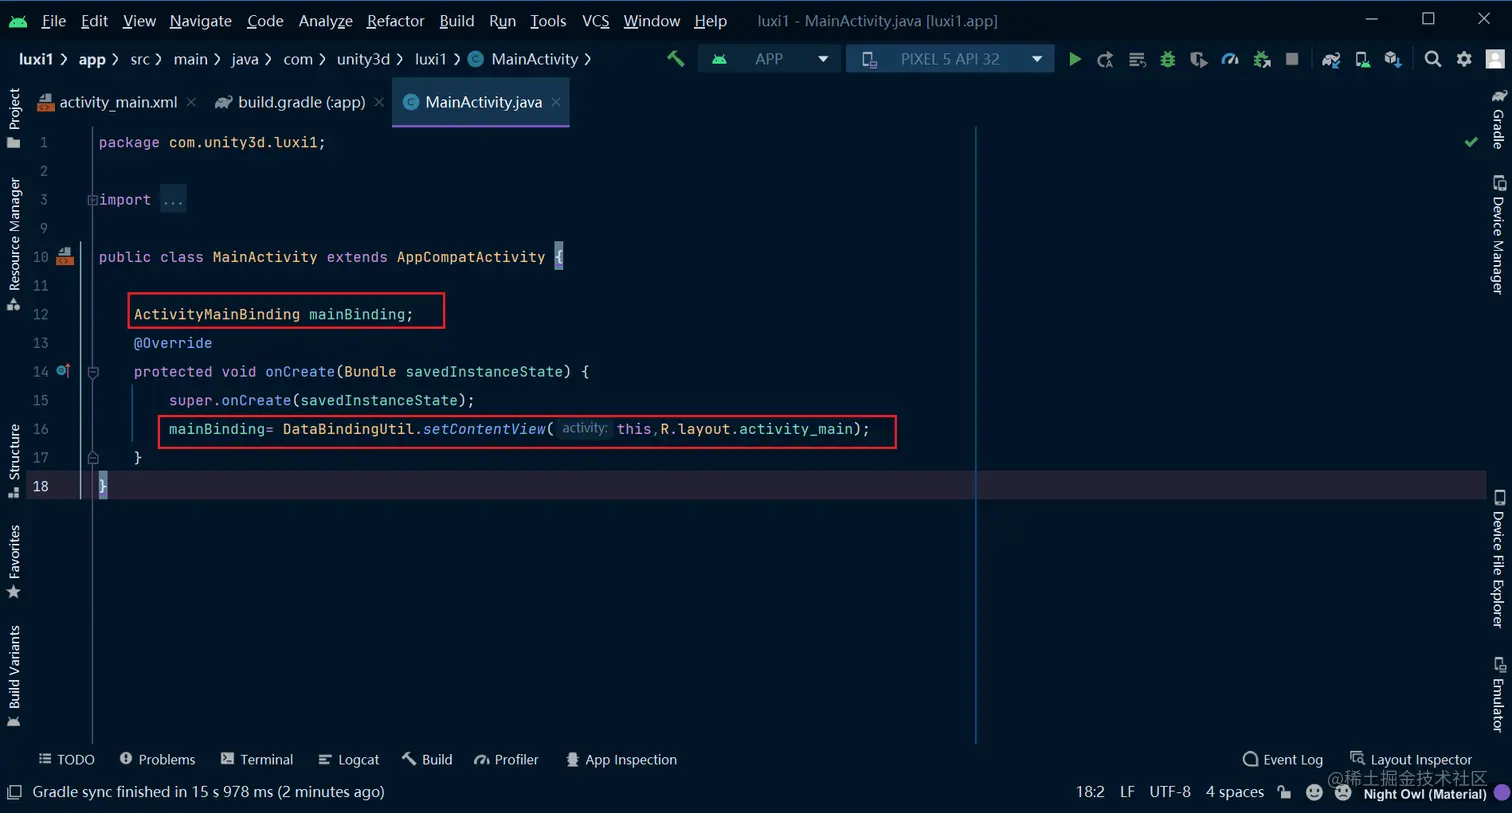
Task: Stop the running app square icon
Action: point(1292,59)
